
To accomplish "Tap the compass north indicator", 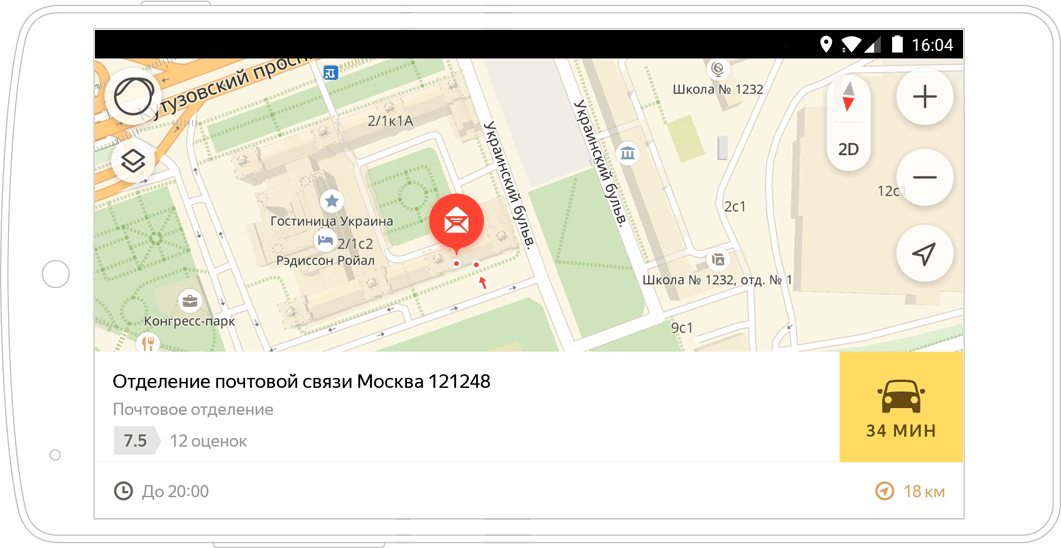I will coord(848,98).
